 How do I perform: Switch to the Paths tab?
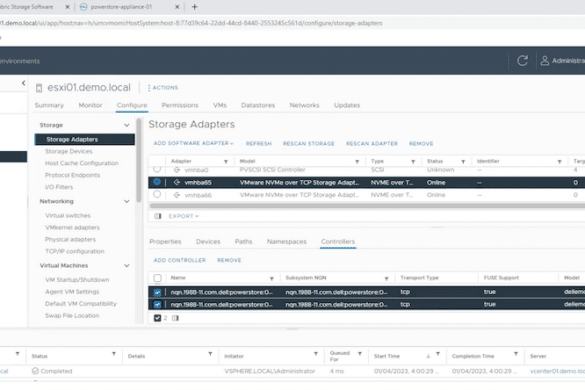click(243, 242)
